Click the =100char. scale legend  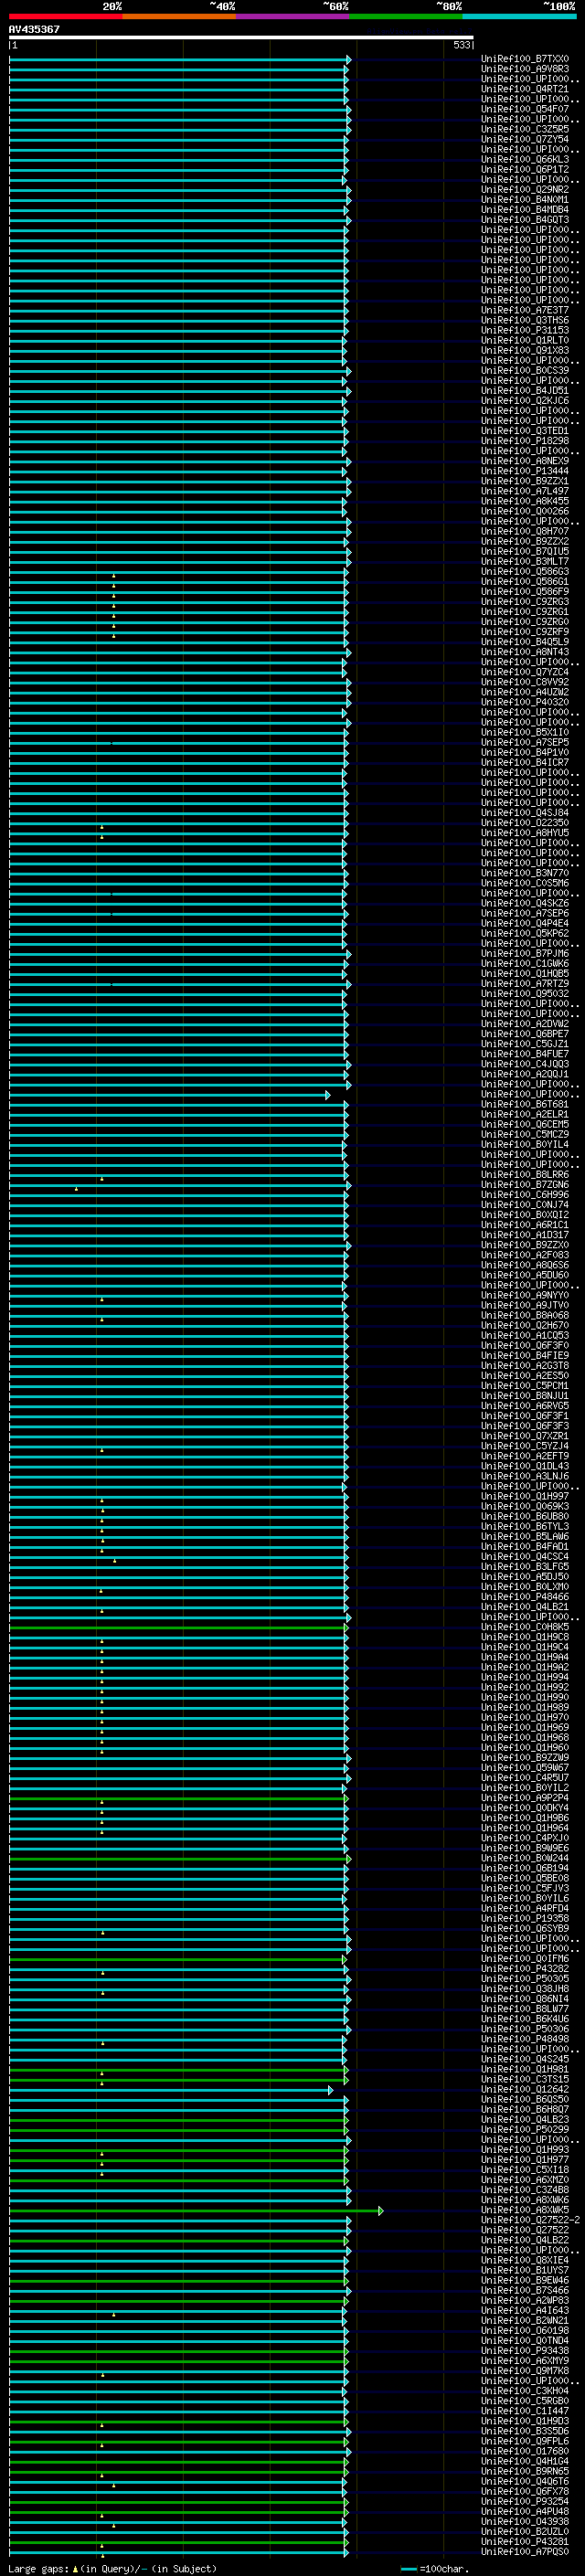pos(436,2569)
